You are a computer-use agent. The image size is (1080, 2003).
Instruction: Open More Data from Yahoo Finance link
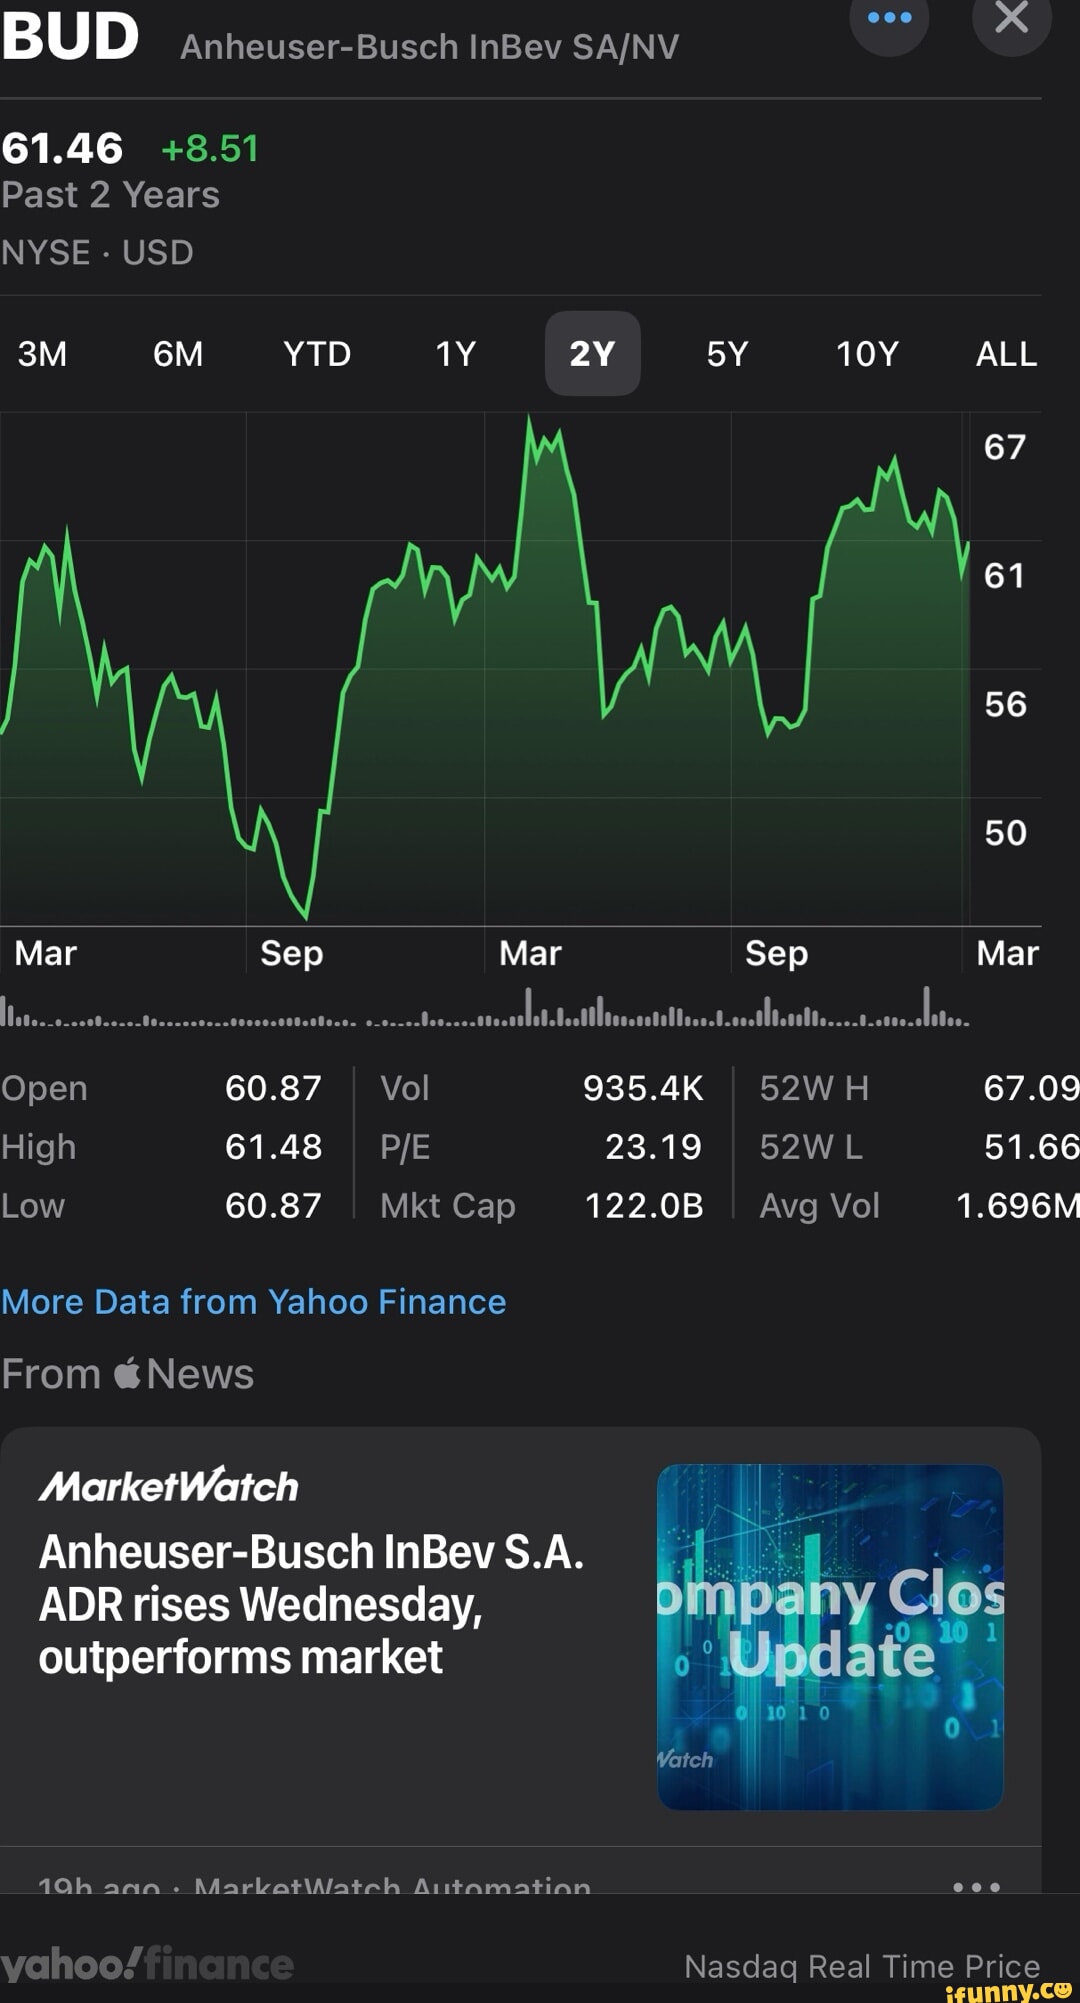pyautogui.click(x=254, y=1301)
